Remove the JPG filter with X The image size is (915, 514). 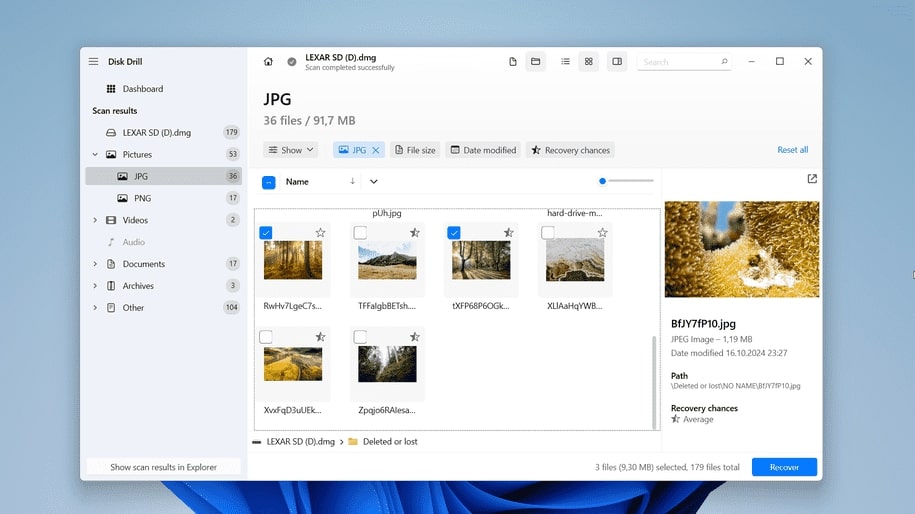376,150
